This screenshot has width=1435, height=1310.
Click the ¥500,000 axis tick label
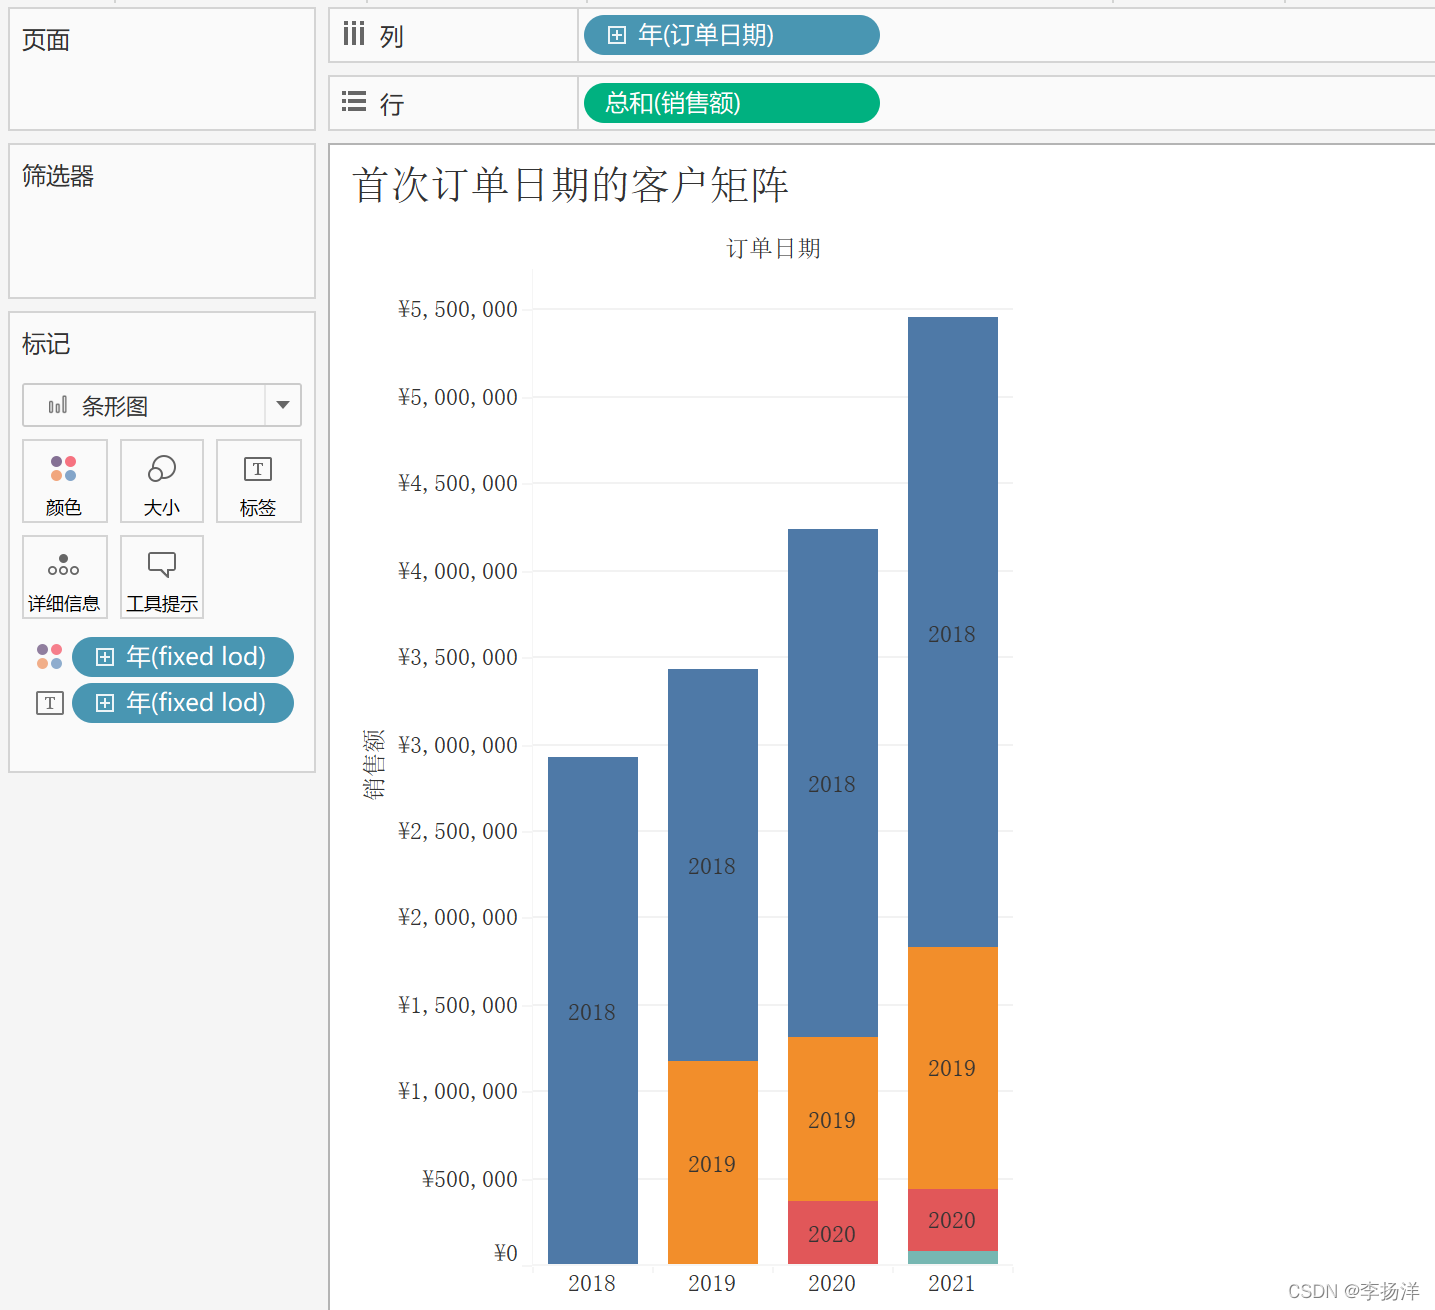(x=470, y=1179)
